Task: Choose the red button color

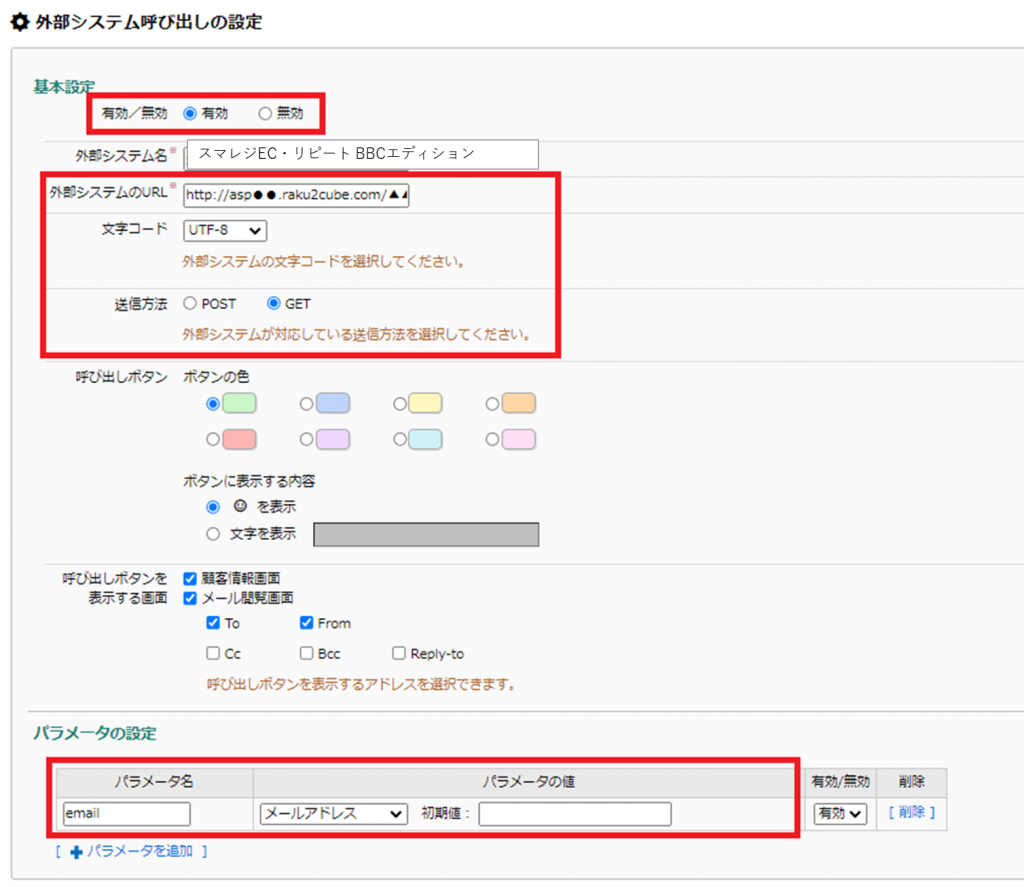Action: (x=213, y=440)
